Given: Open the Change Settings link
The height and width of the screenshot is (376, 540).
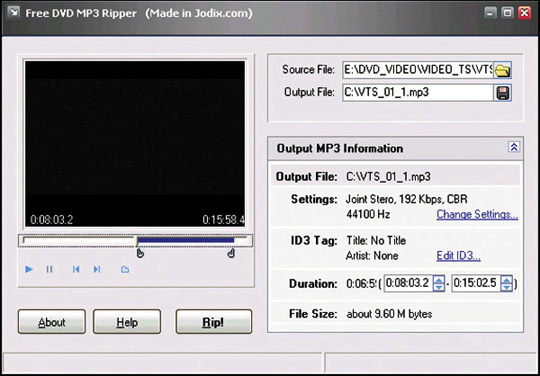Looking at the screenshot, I should [477, 215].
